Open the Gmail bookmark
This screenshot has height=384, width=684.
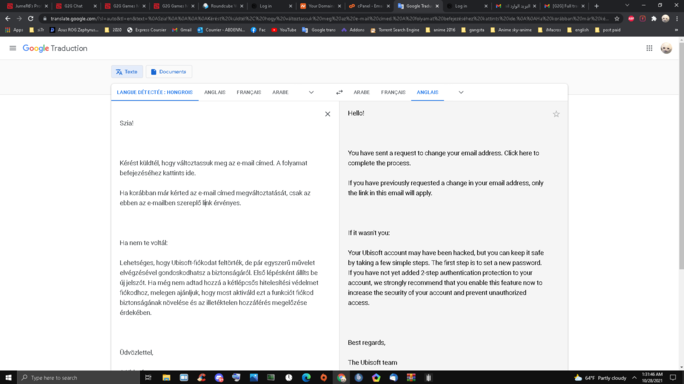182,30
